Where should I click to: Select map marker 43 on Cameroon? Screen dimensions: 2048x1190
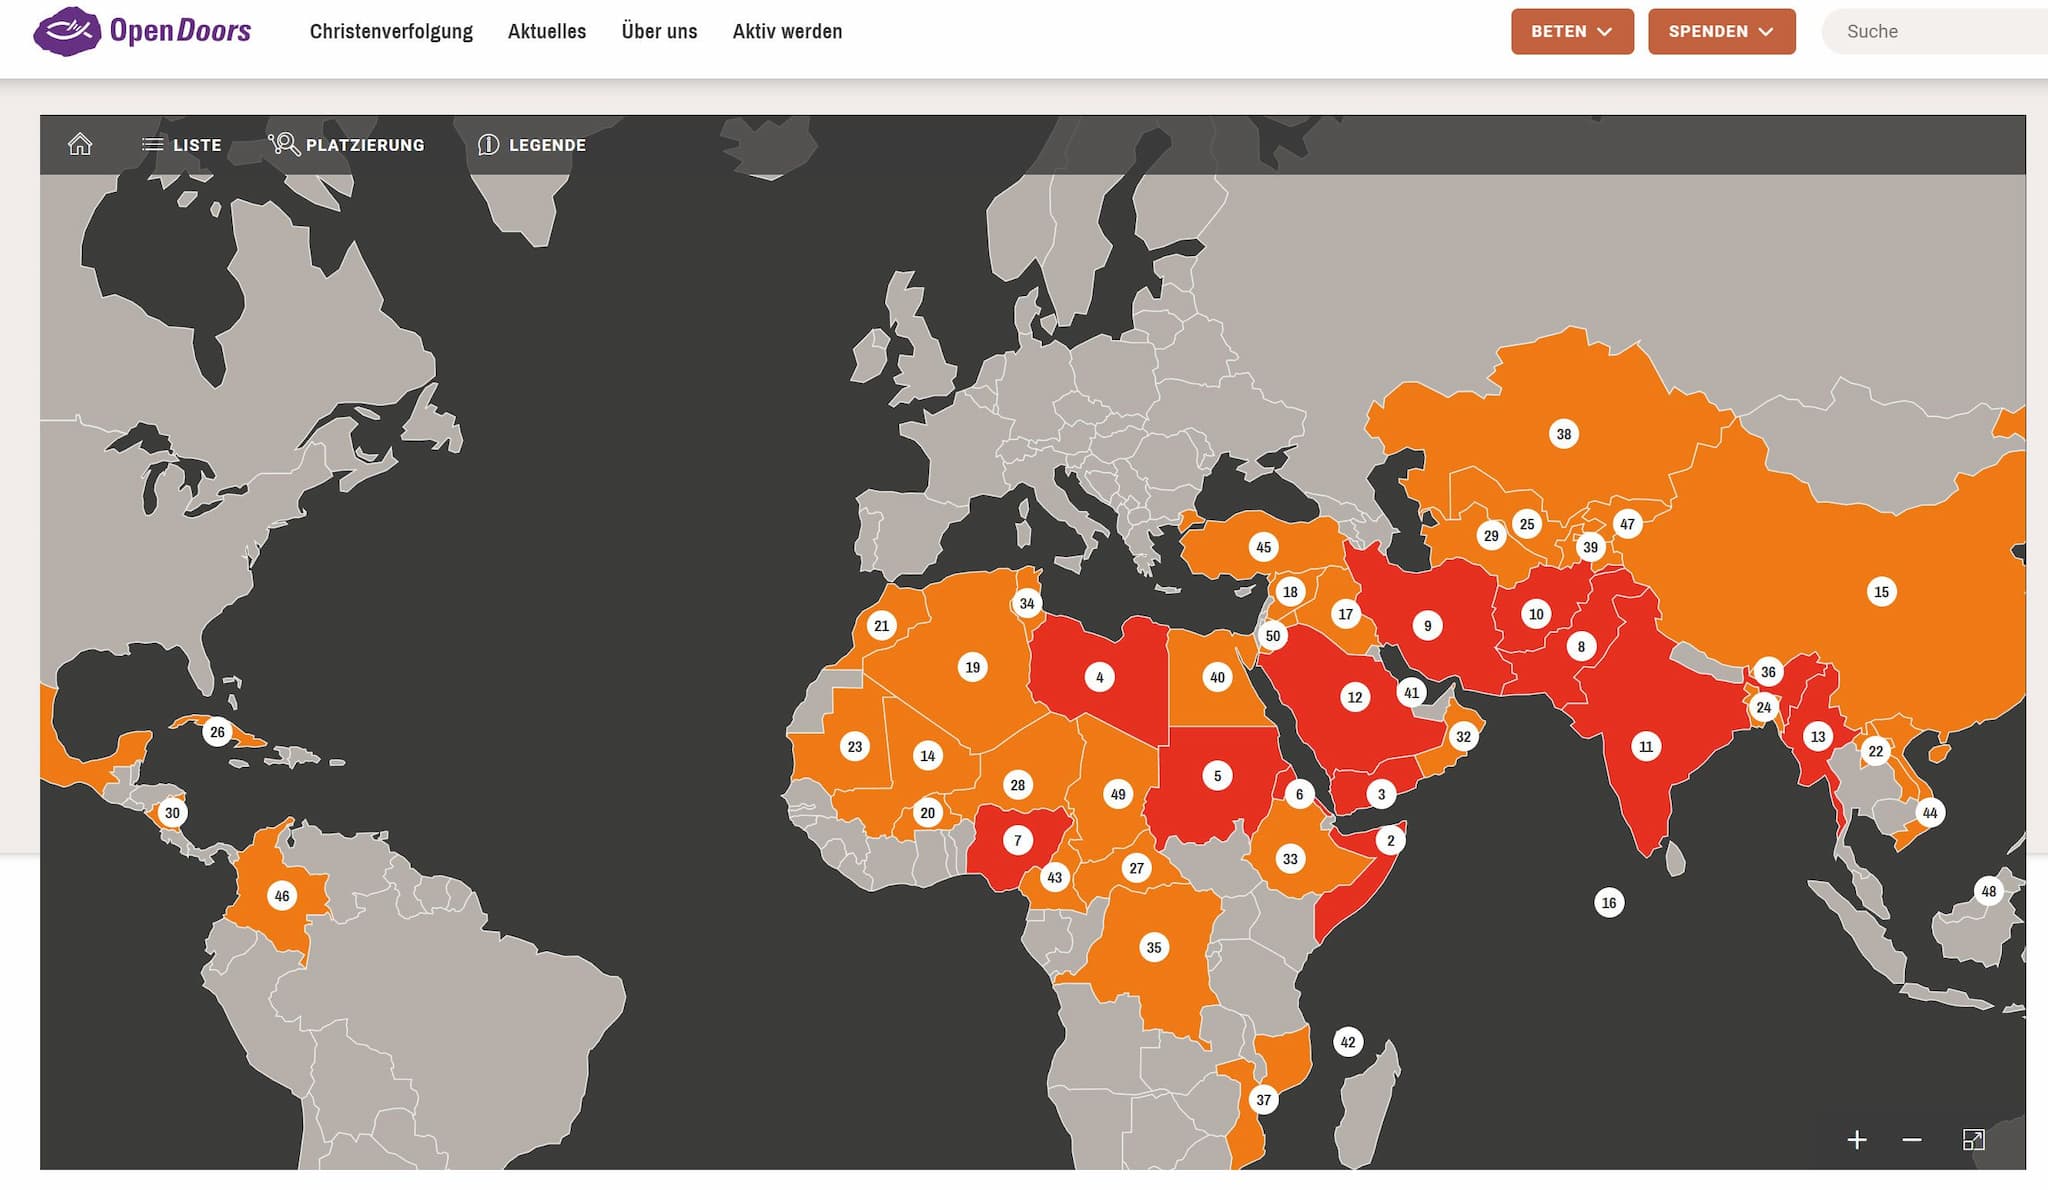pyautogui.click(x=1054, y=878)
